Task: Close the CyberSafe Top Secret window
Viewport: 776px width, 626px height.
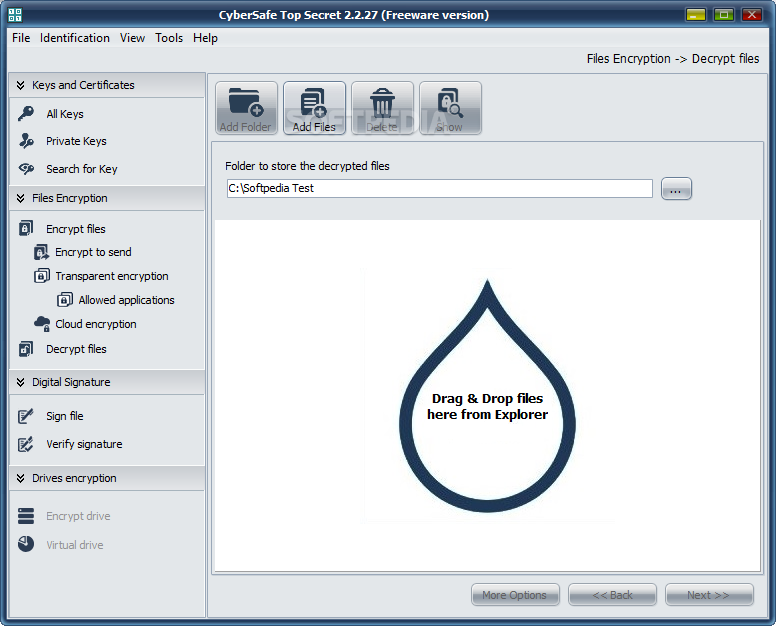Action: pos(751,15)
